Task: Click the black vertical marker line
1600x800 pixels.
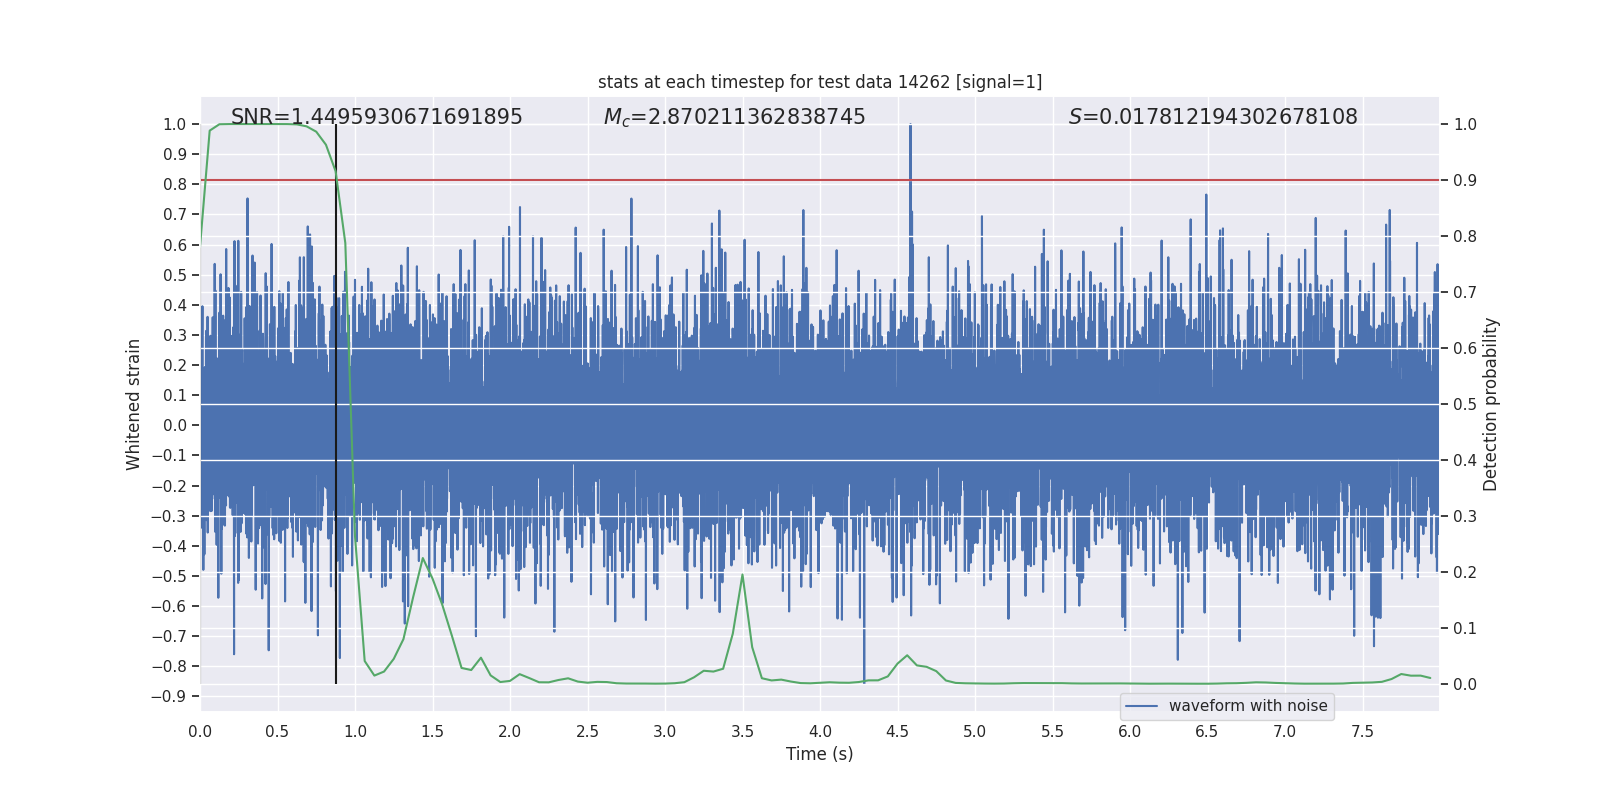Action: click(336, 404)
